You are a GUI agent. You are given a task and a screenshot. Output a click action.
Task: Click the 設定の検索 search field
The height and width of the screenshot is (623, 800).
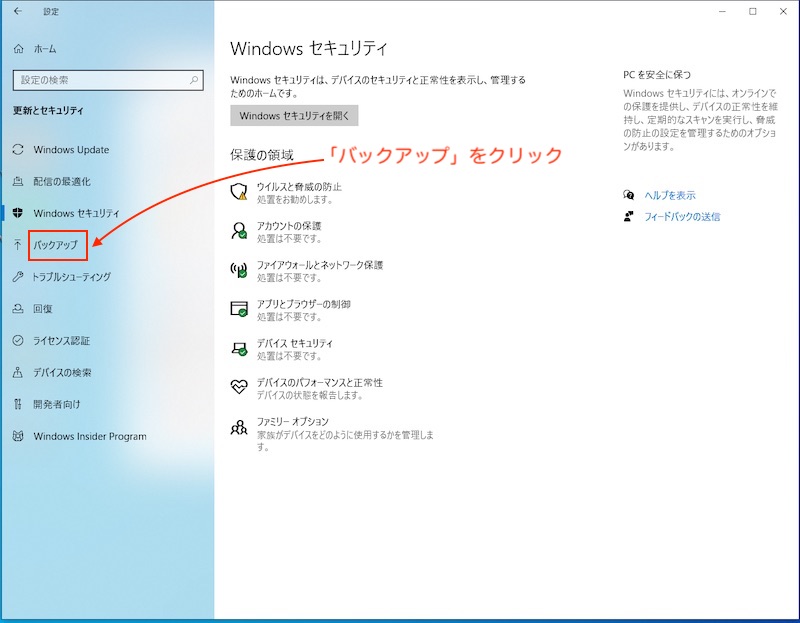tap(108, 80)
